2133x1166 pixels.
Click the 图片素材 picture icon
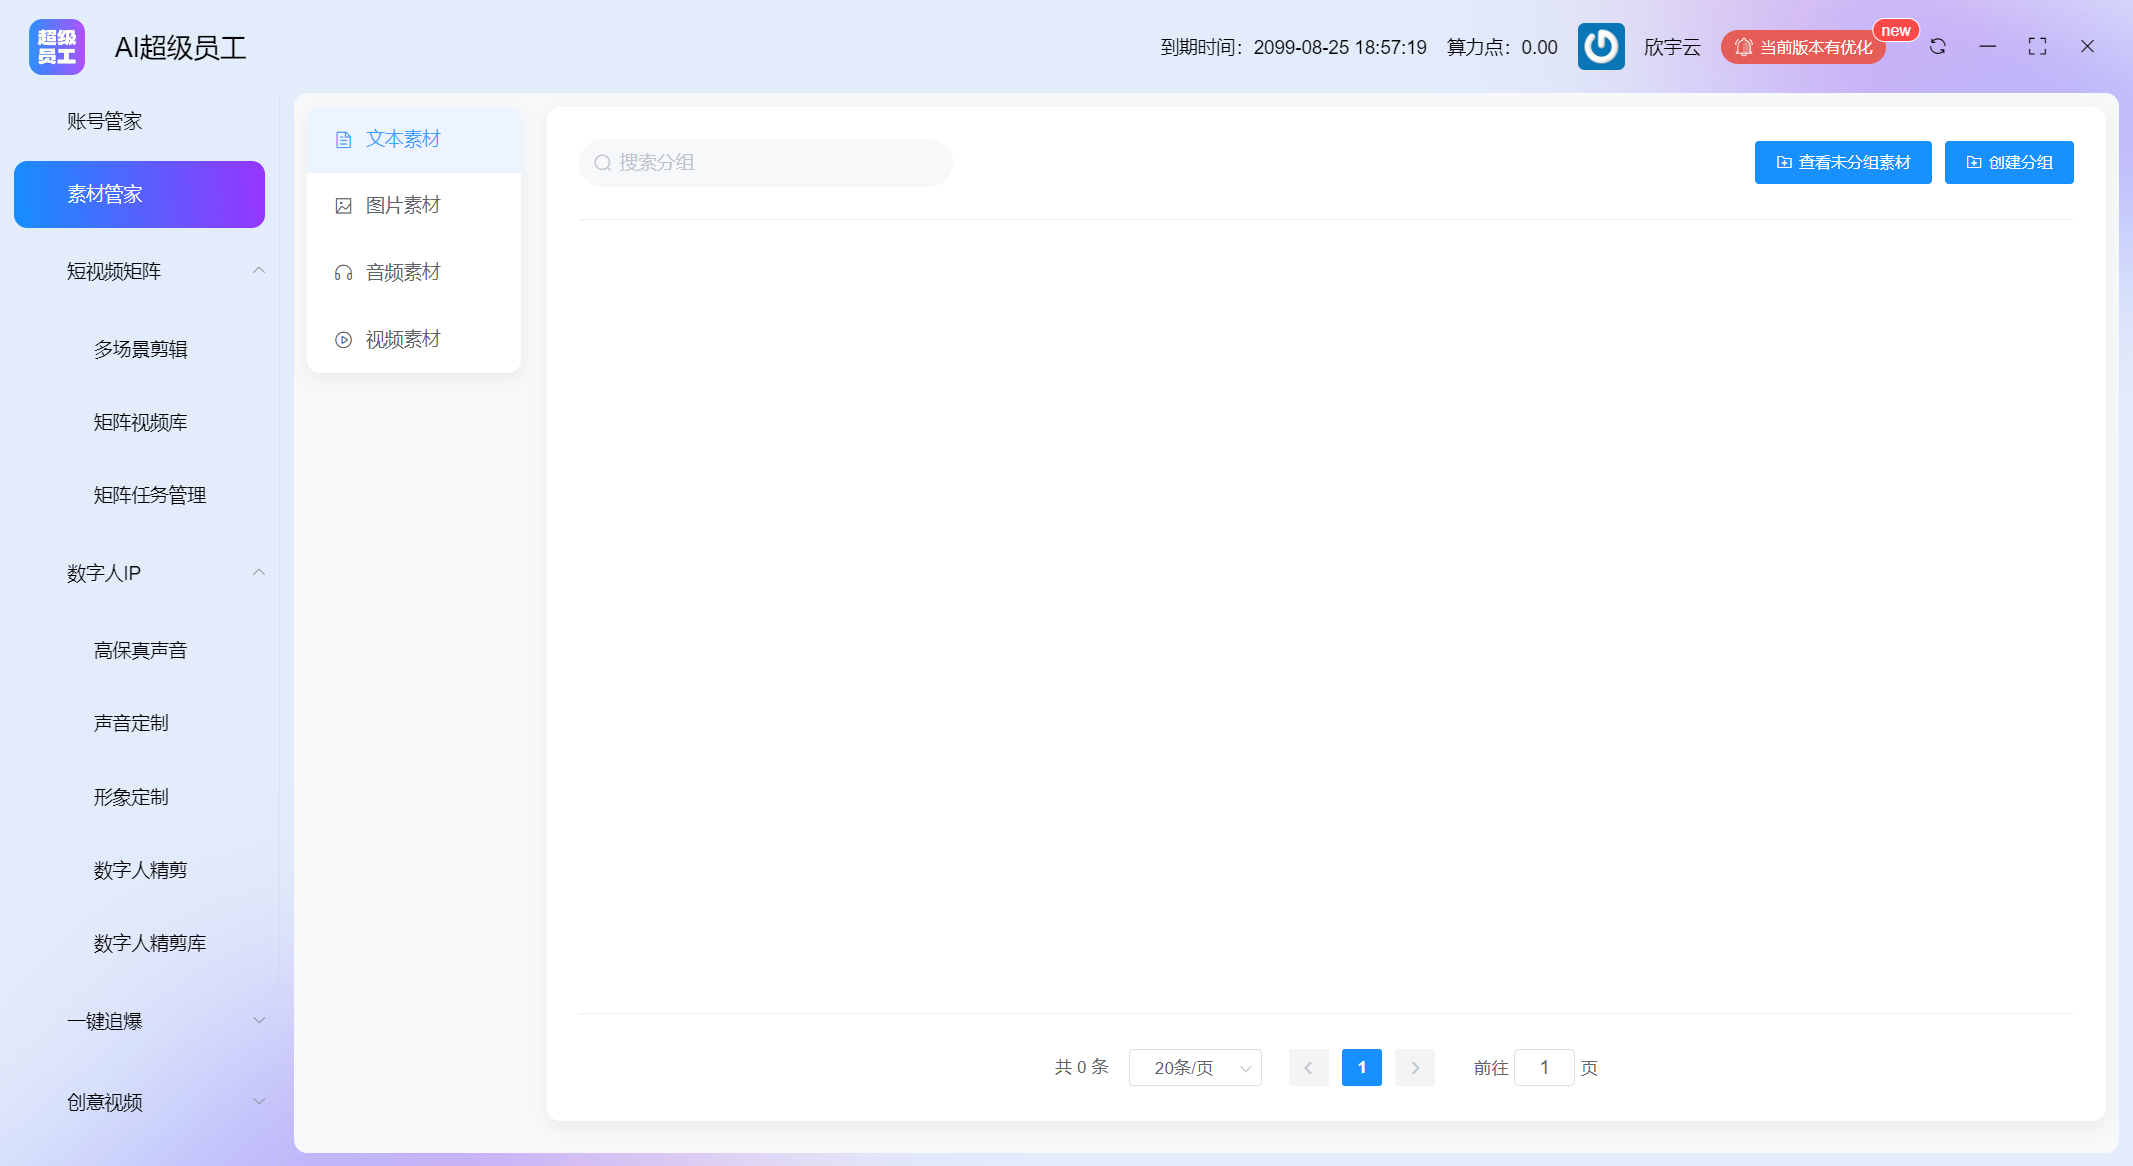(344, 206)
